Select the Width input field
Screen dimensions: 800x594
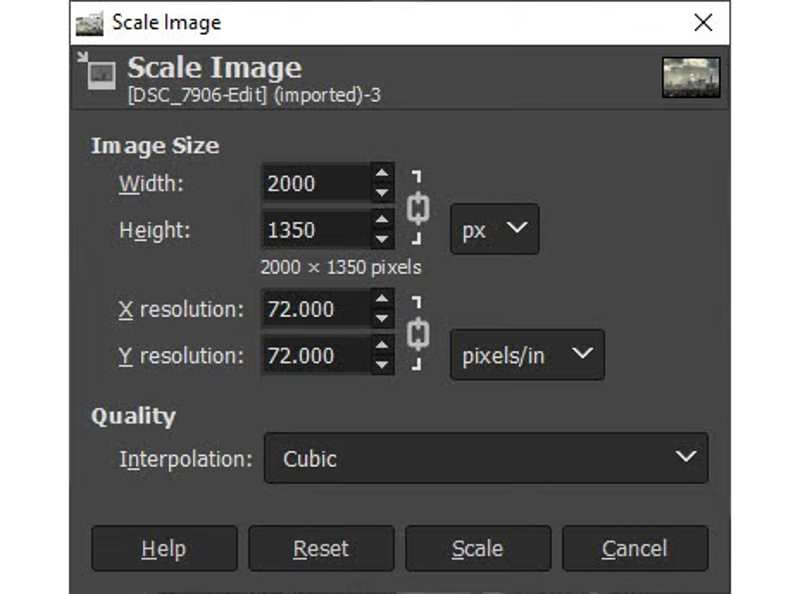[315, 183]
